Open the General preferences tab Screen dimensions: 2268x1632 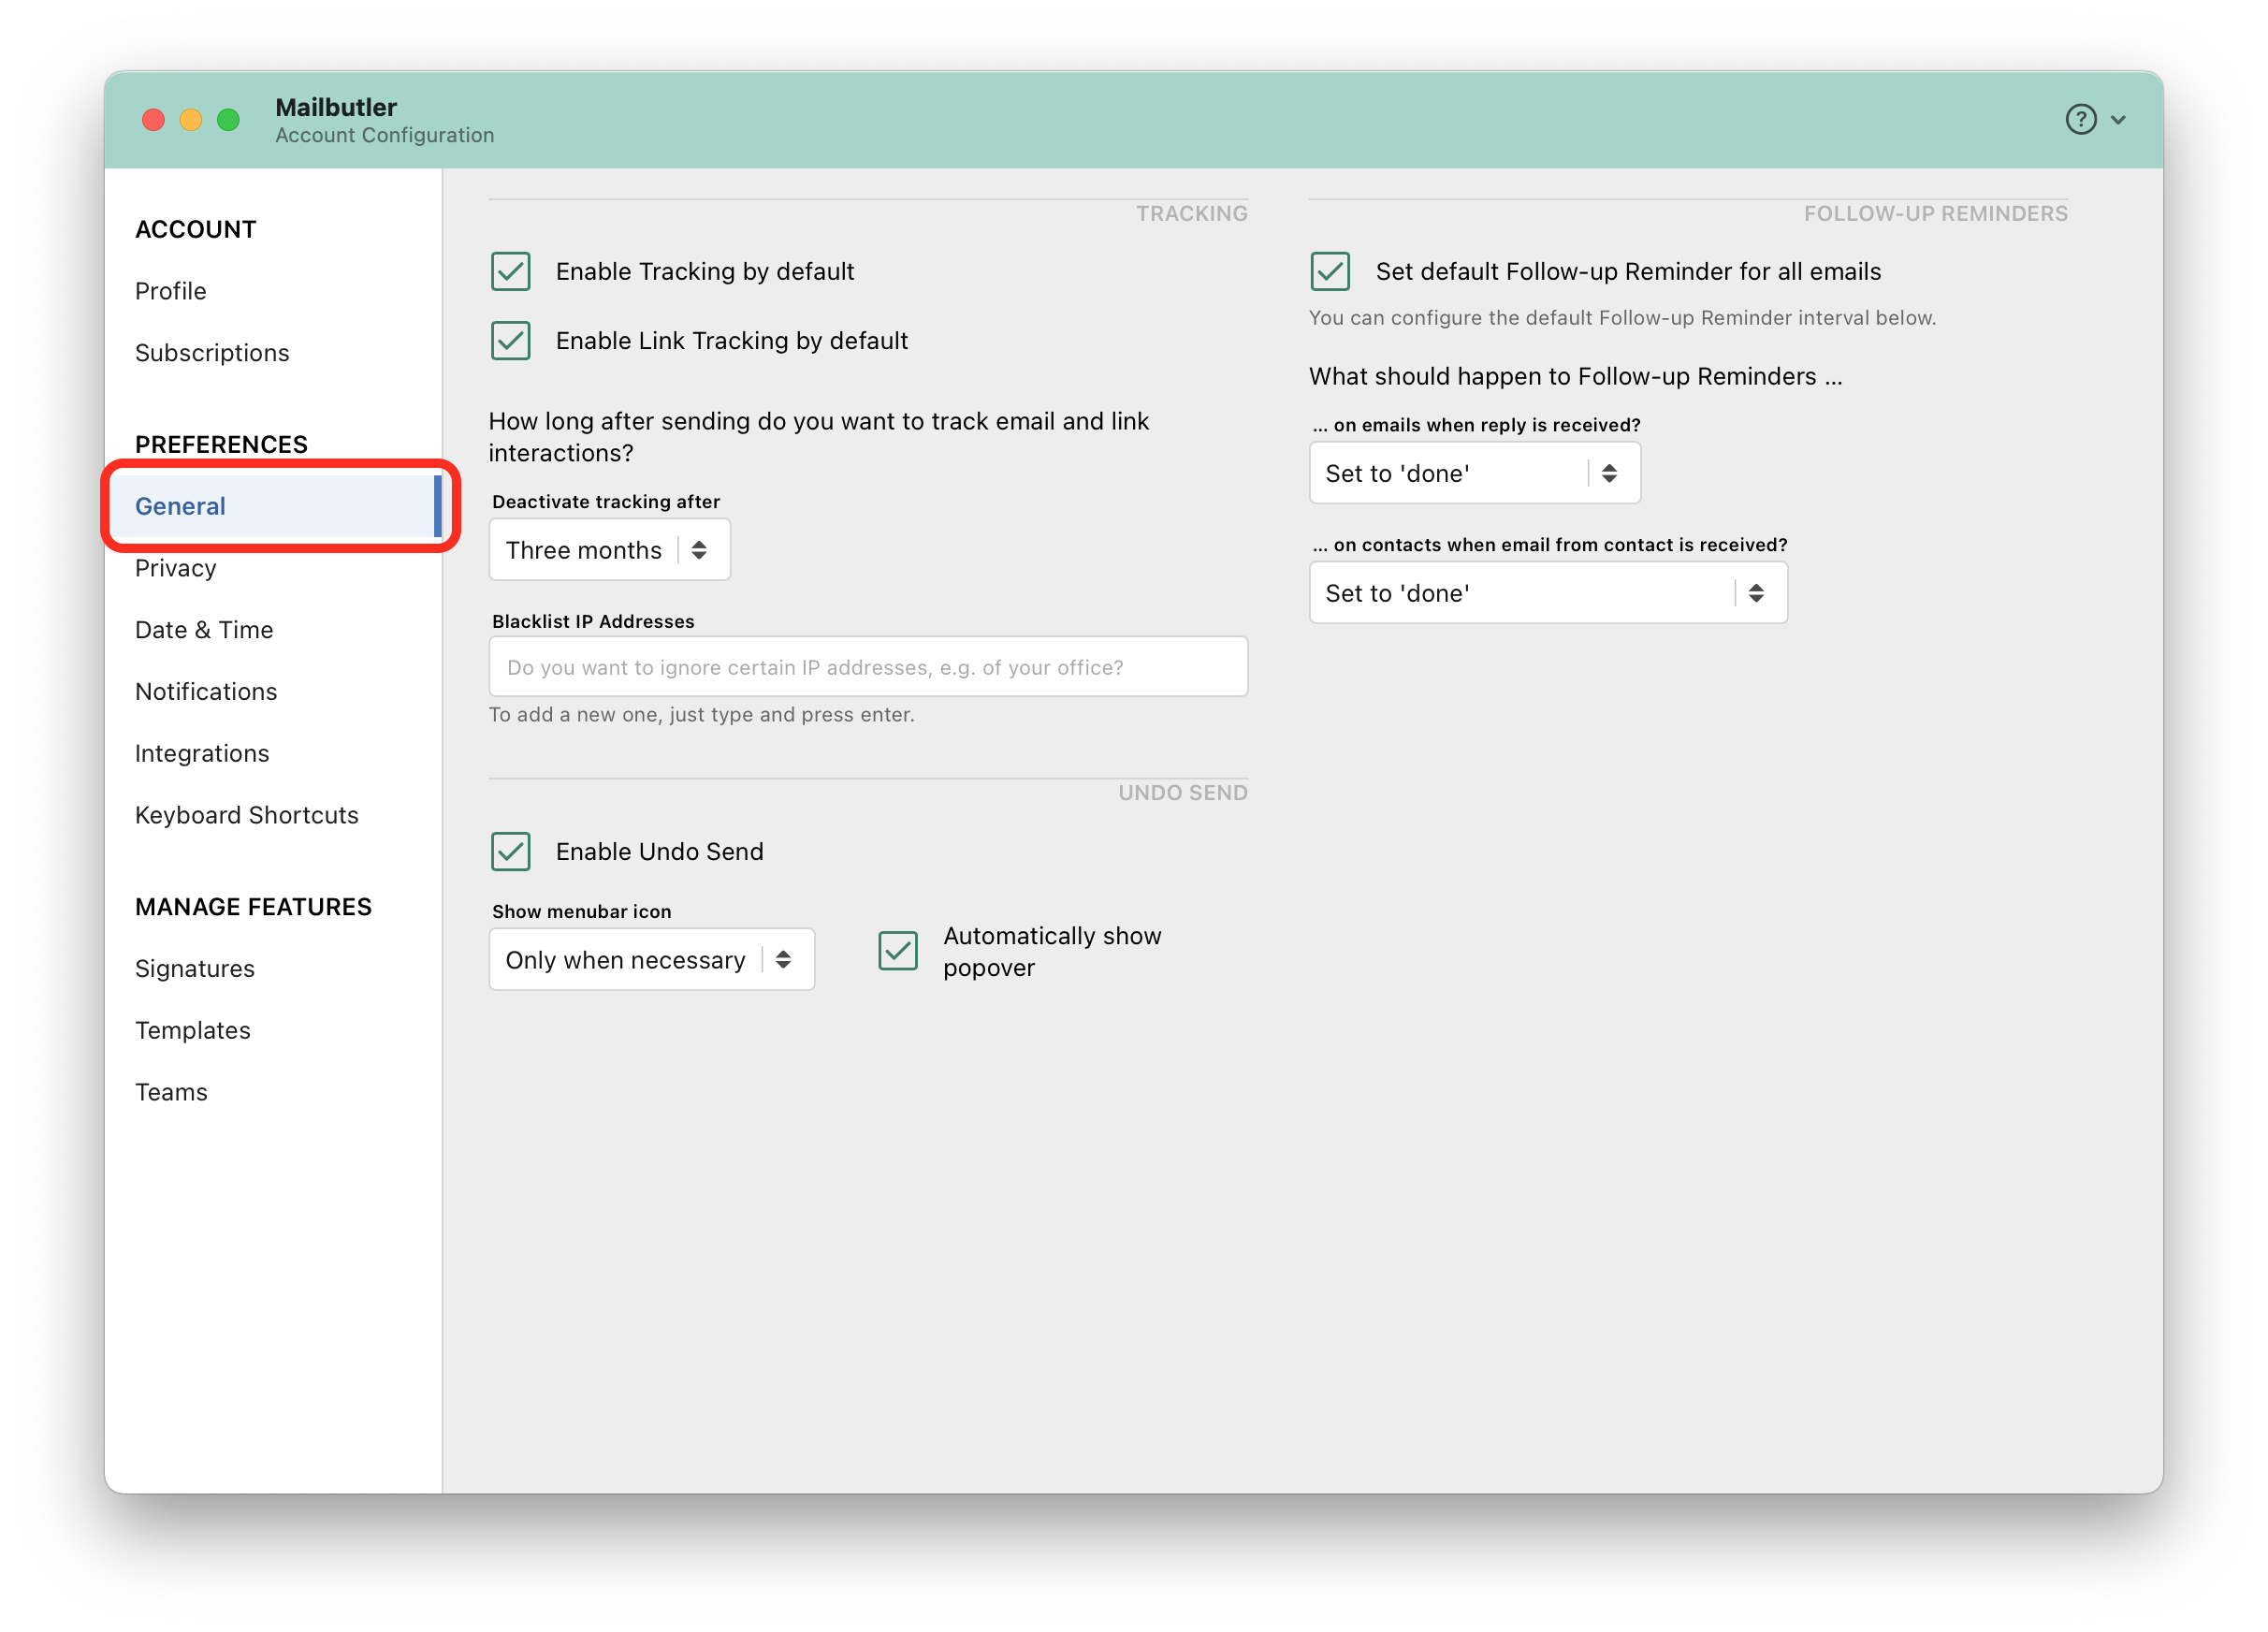pos(180,505)
